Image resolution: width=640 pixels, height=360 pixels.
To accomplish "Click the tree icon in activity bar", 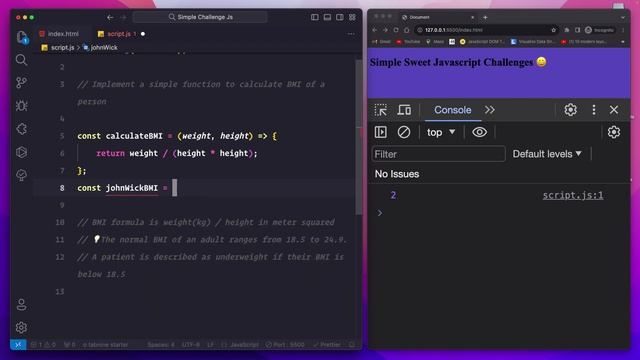I will click(x=21, y=175).
